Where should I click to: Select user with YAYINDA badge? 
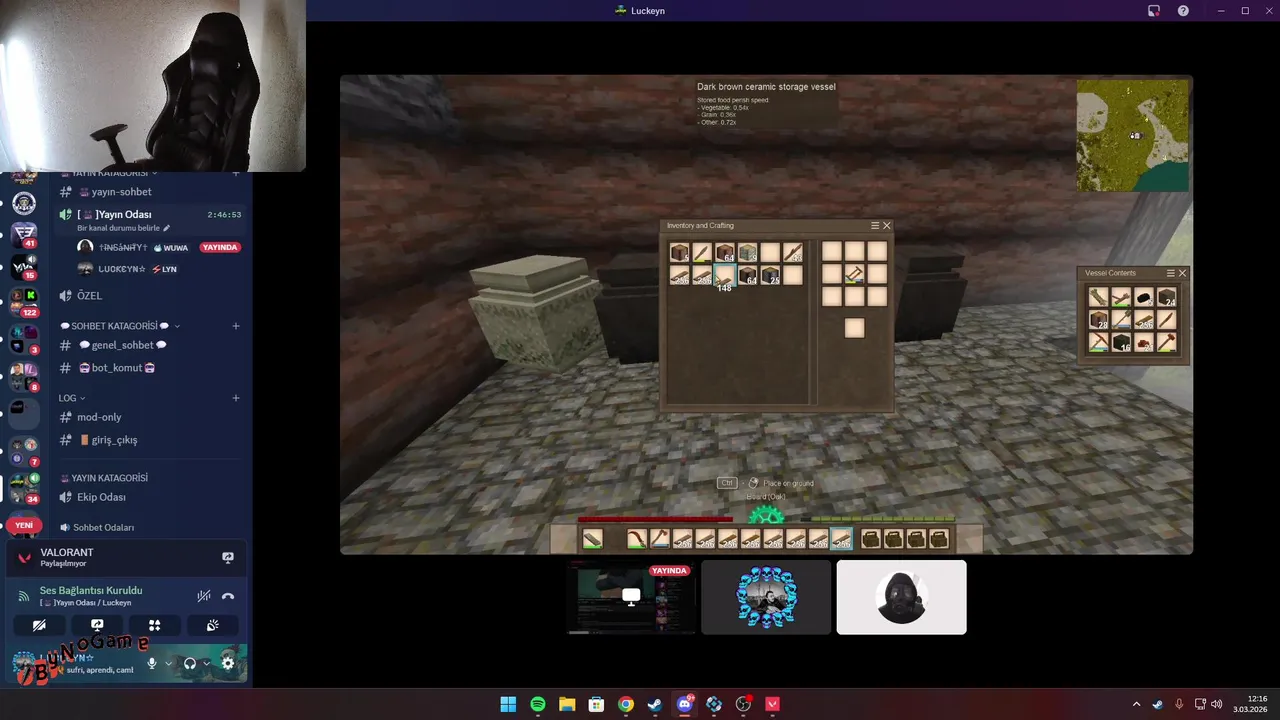pos(159,247)
